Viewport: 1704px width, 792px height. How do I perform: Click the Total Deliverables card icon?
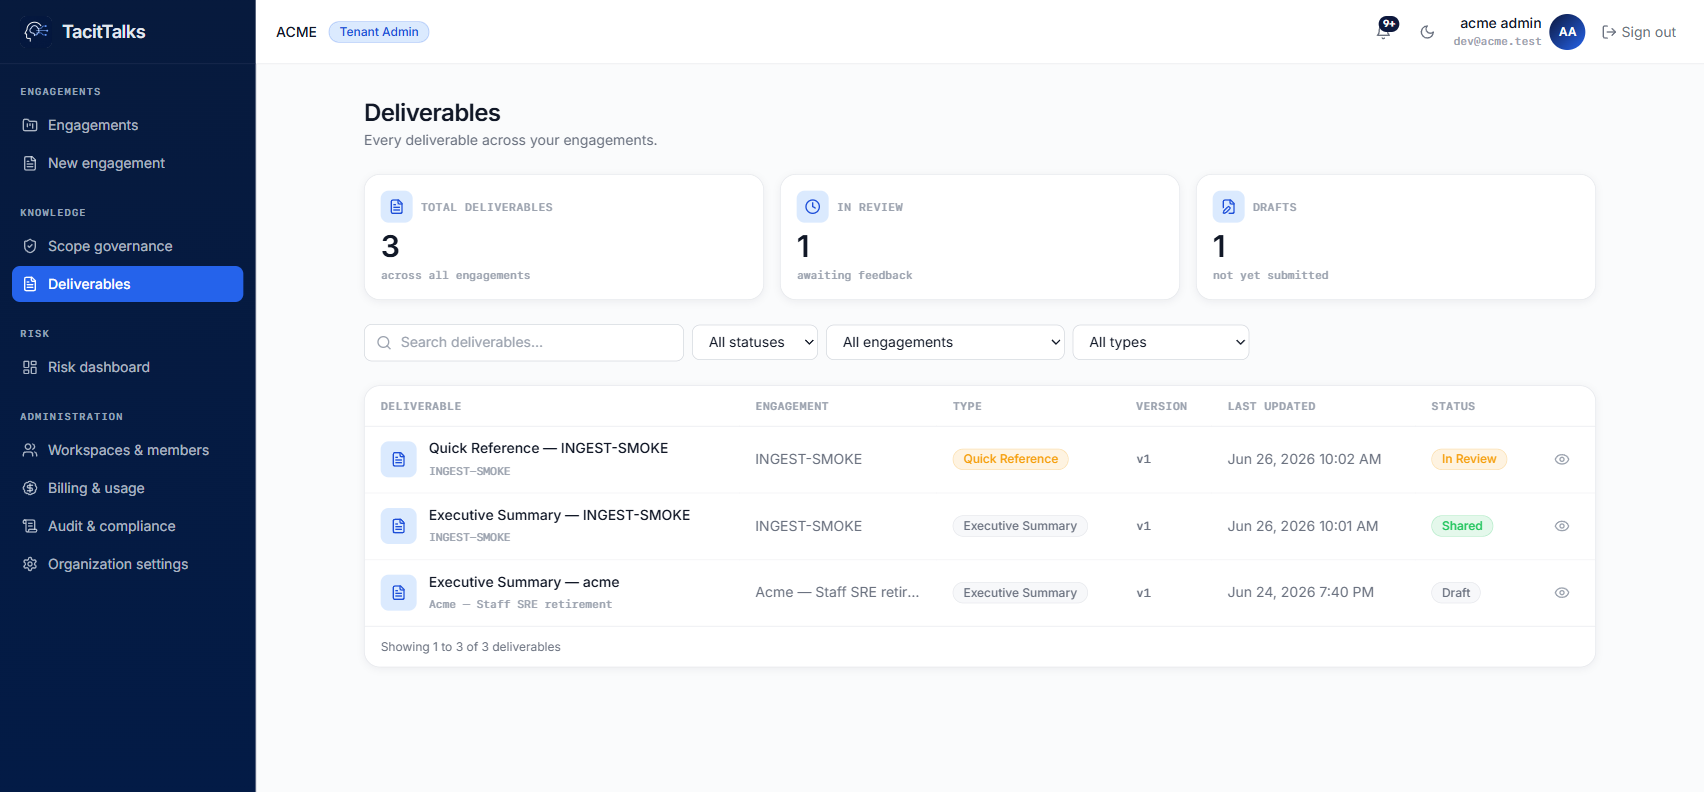click(397, 207)
